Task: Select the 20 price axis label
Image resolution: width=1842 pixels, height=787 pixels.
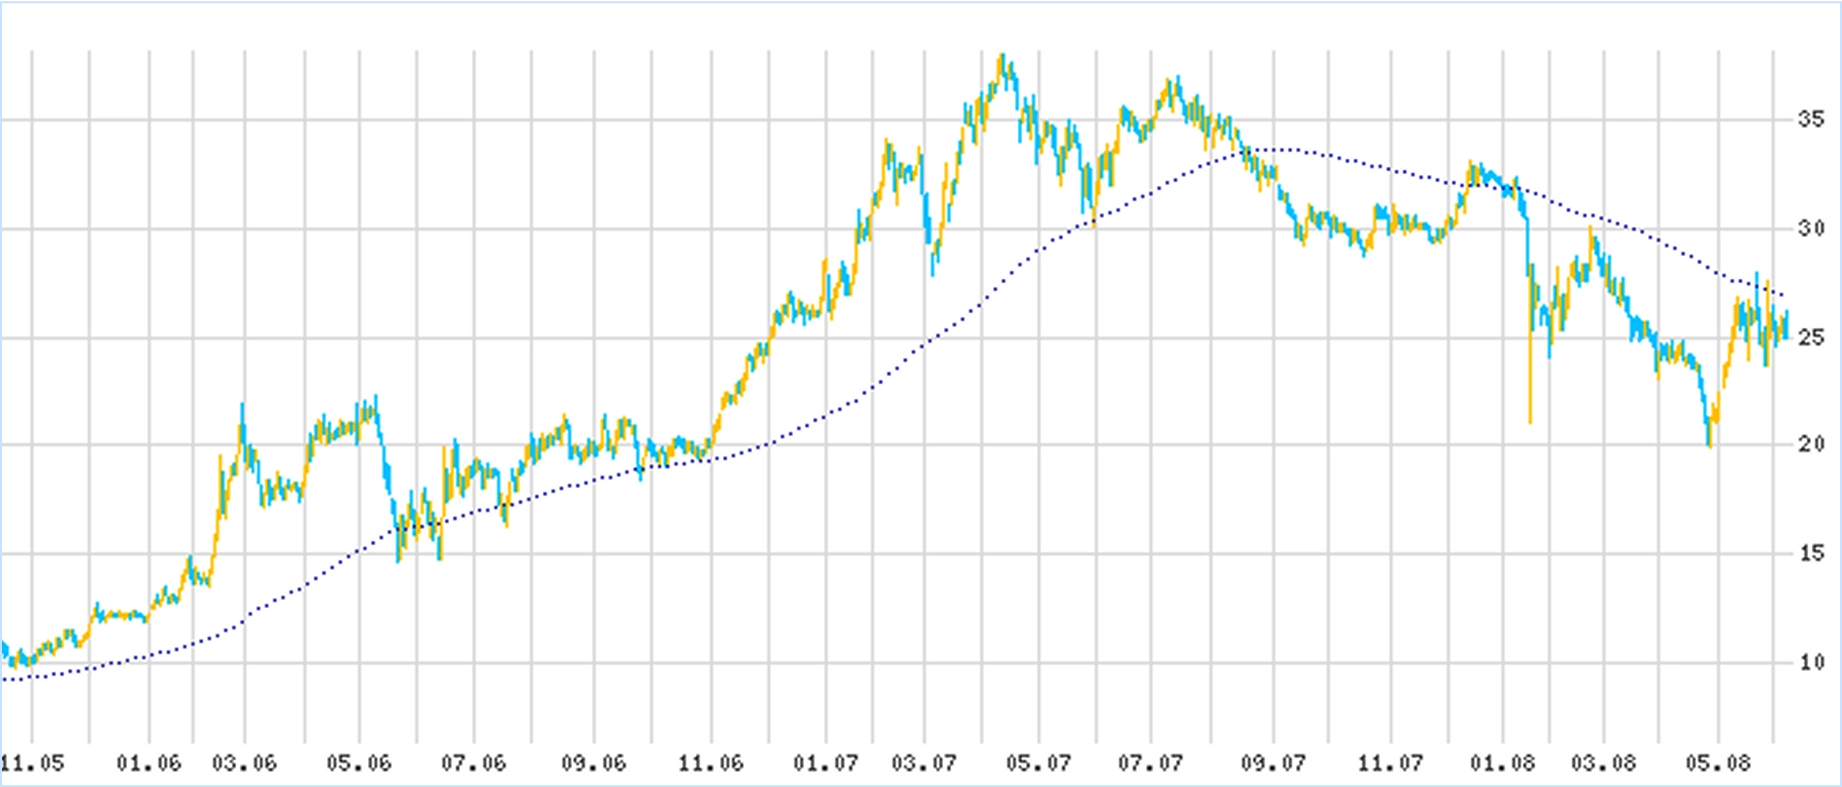Action: 1811,444
